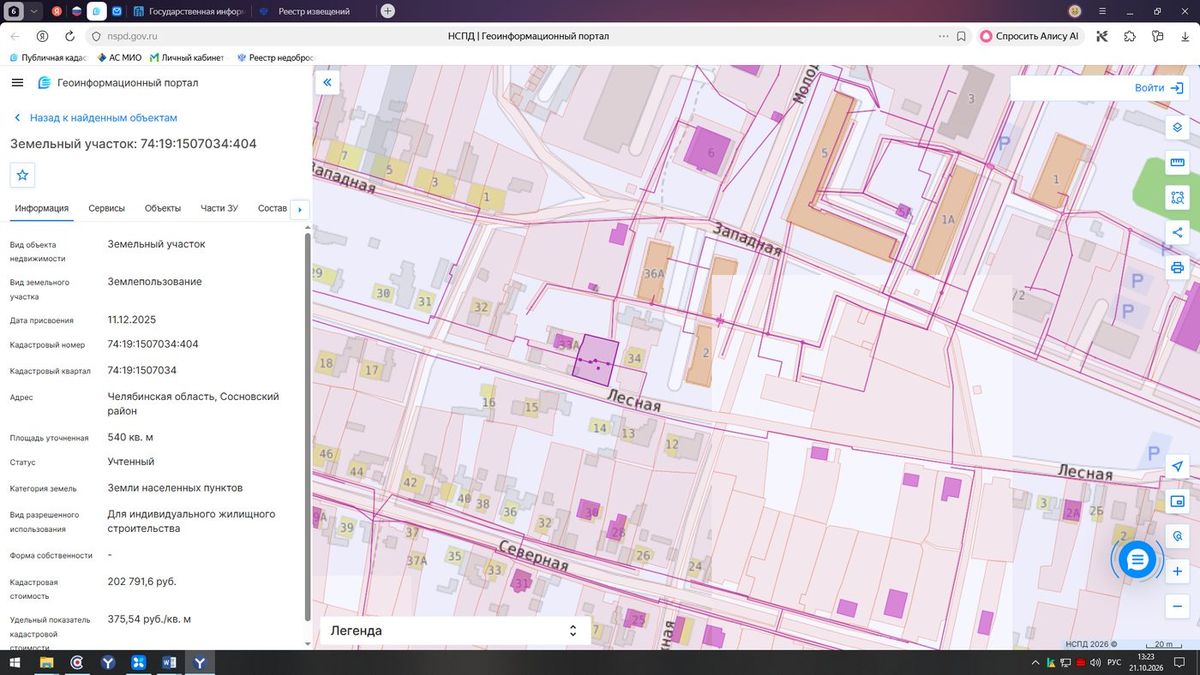Open a new browser tab
The width and height of the screenshot is (1200, 675).
coord(388,11)
